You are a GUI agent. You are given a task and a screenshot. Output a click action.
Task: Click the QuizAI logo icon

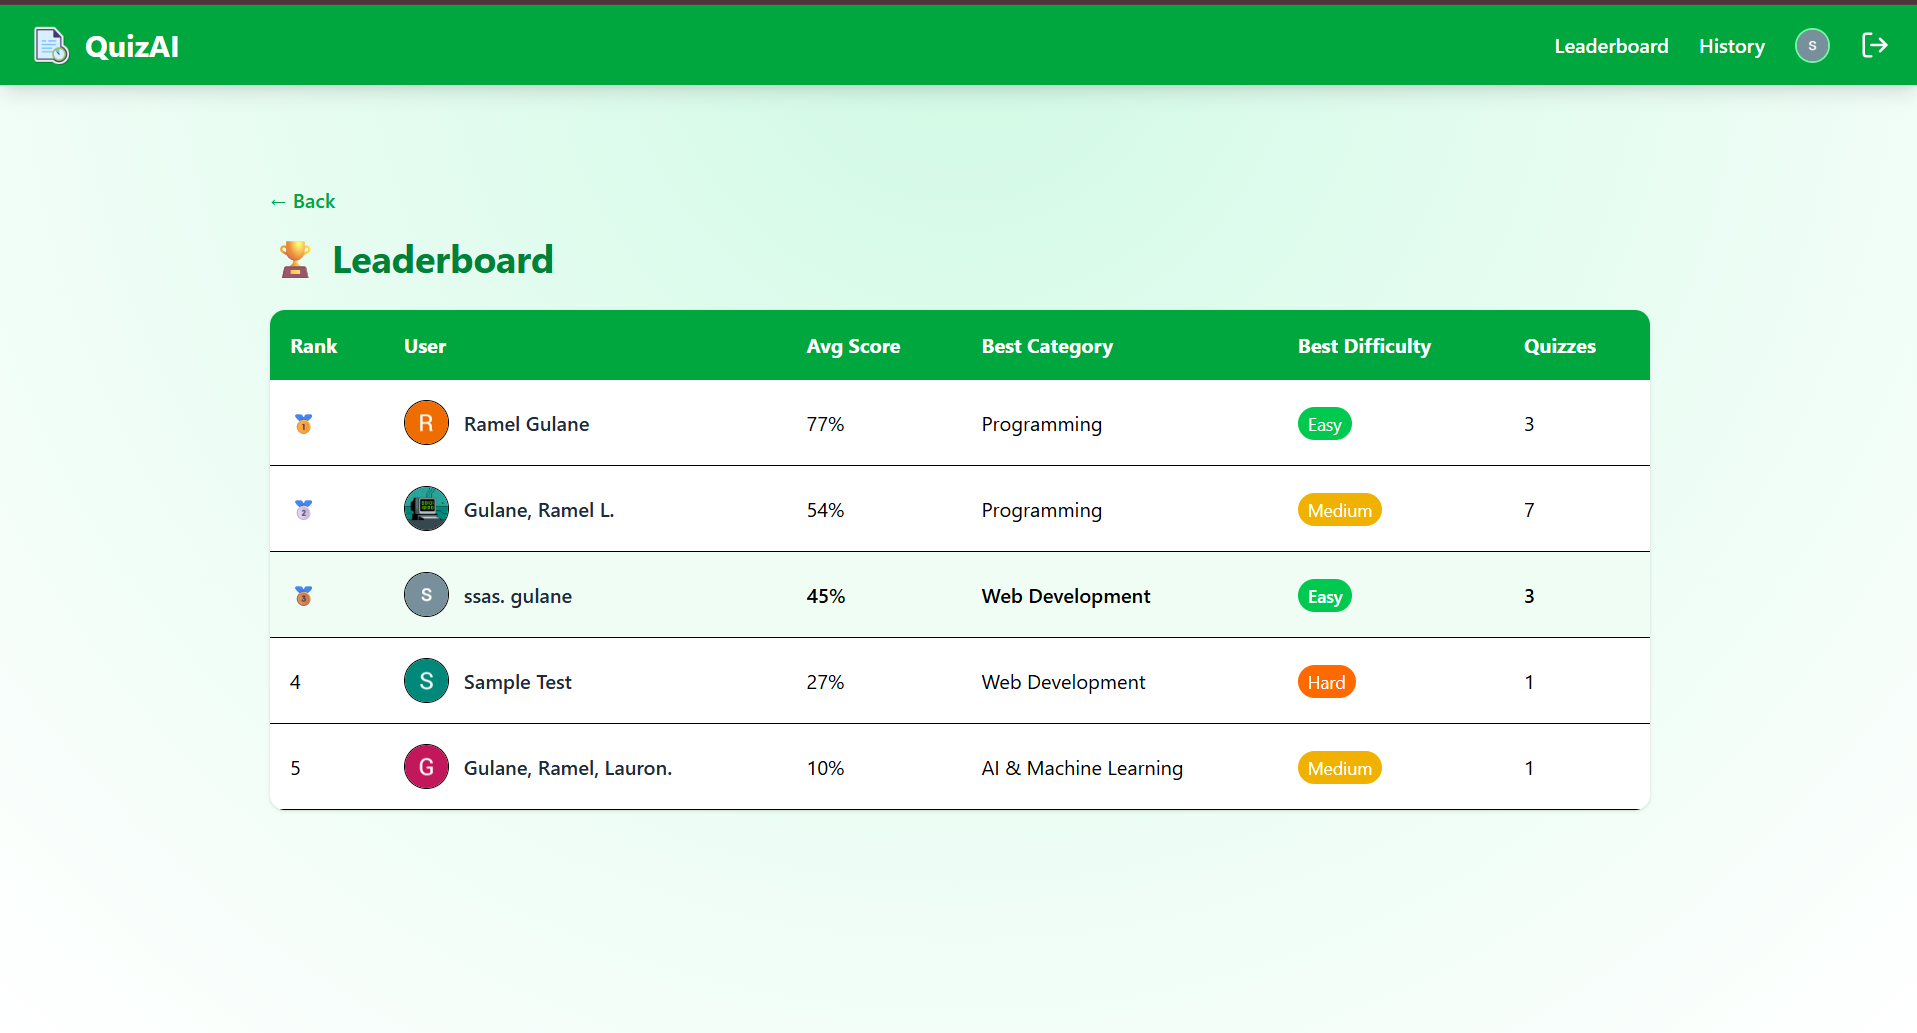coord(51,46)
